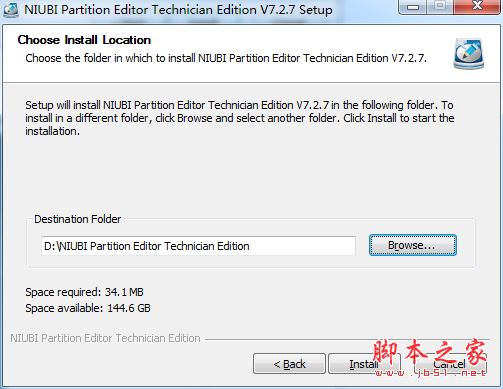The height and width of the screenshot is (389, 503).
Task: Click the Space available 144.6 GB text
Action: [88, 308]
